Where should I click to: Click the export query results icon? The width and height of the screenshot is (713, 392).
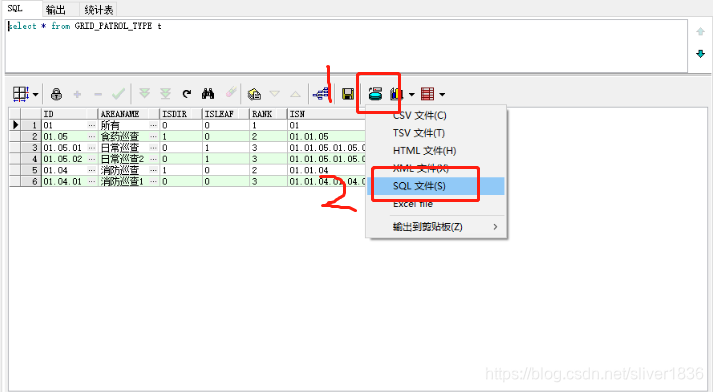375,94
